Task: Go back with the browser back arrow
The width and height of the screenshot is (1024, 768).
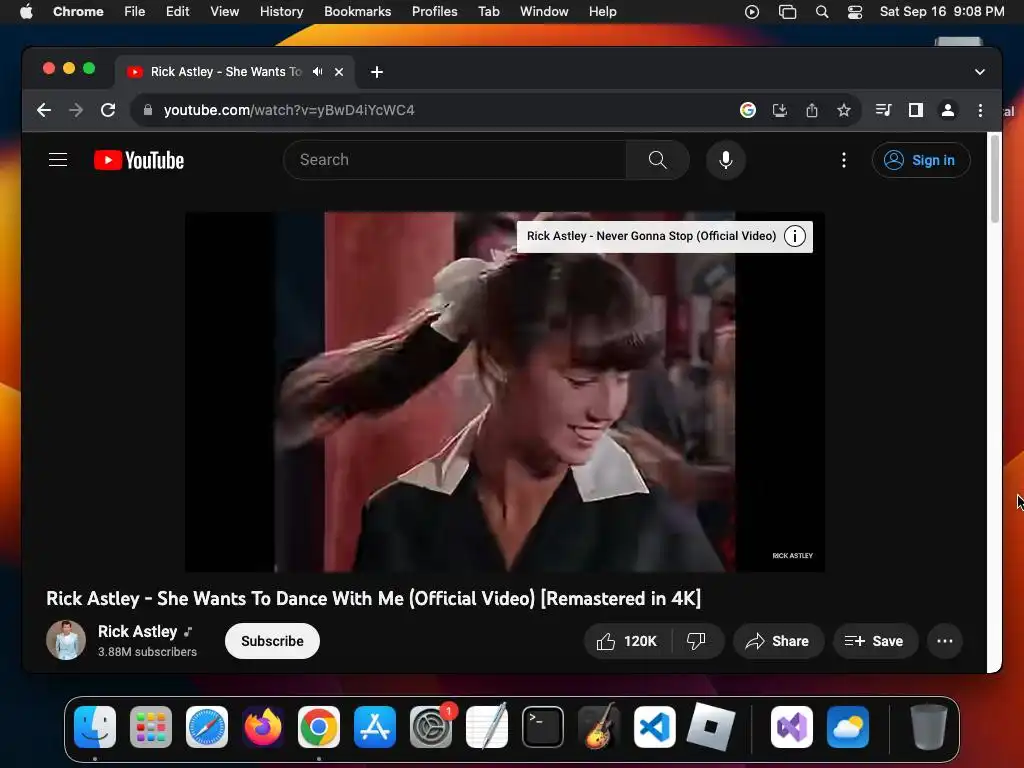Action: (x=44, y=110)
